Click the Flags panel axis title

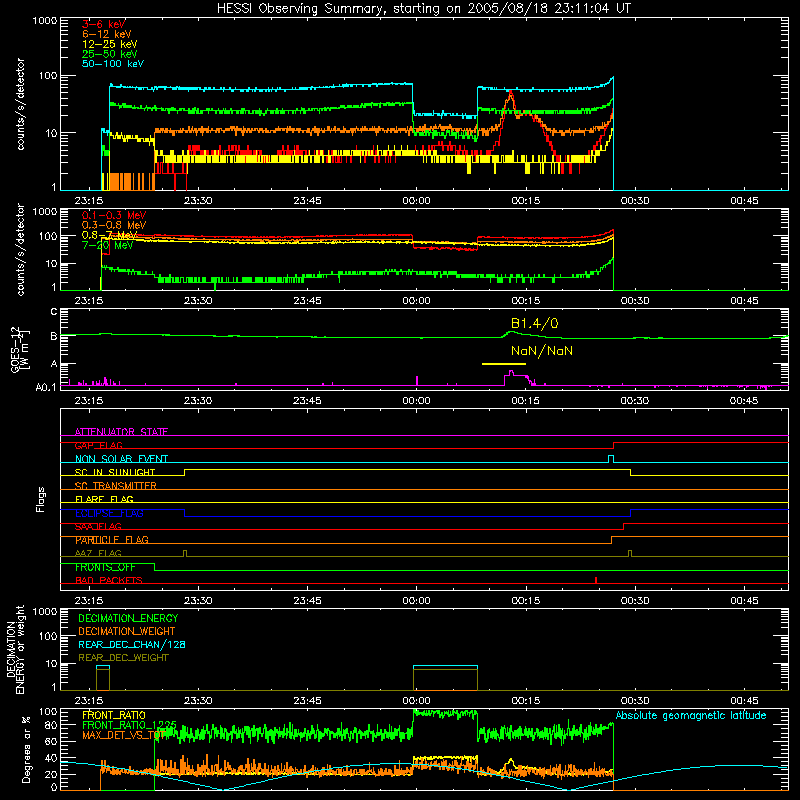tap(40, 499)
